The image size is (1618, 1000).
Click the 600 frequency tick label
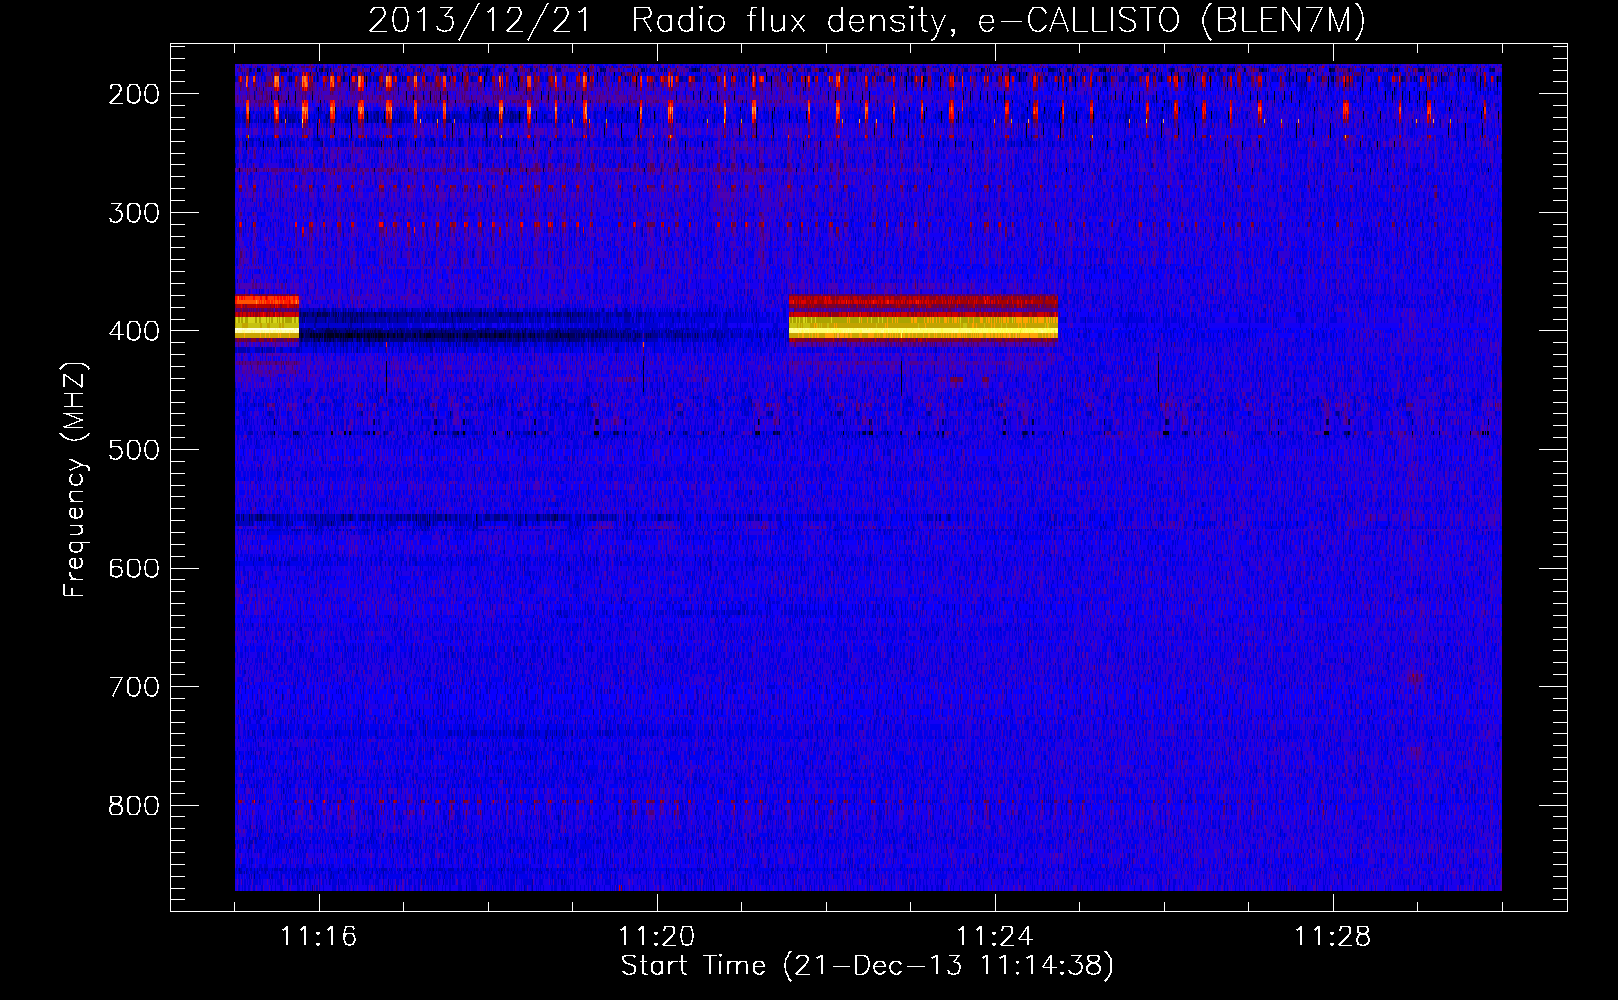134,568
